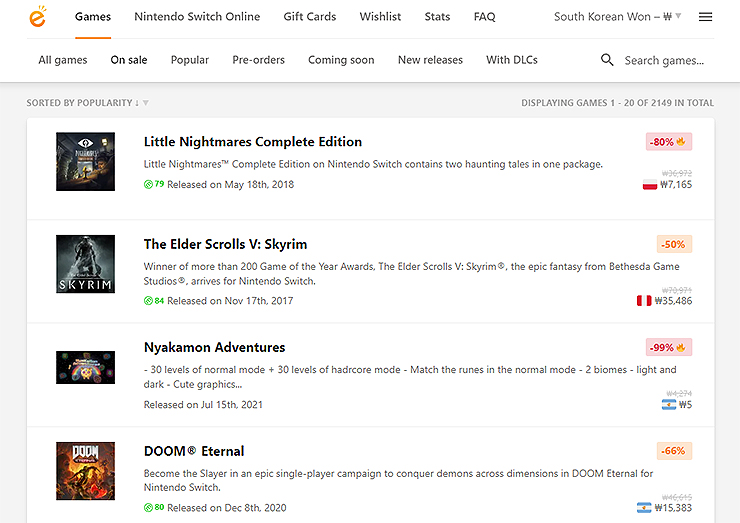Open Little Nightmares Complete Edition title link
740x523 pixels.
click(x=253, y=142)
